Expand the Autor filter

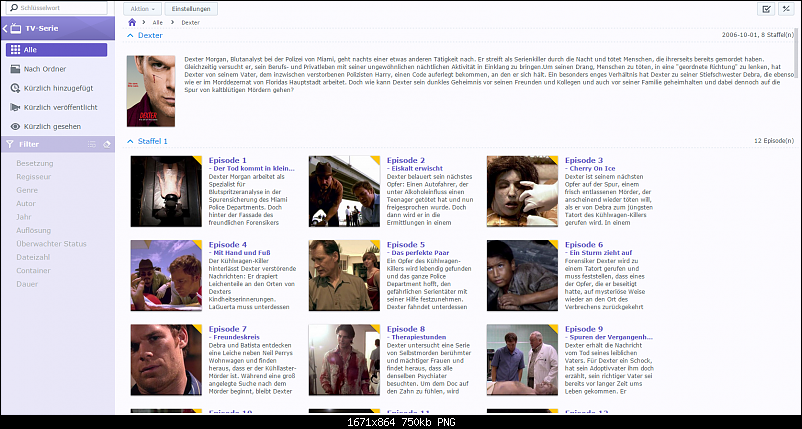(26, 204)
